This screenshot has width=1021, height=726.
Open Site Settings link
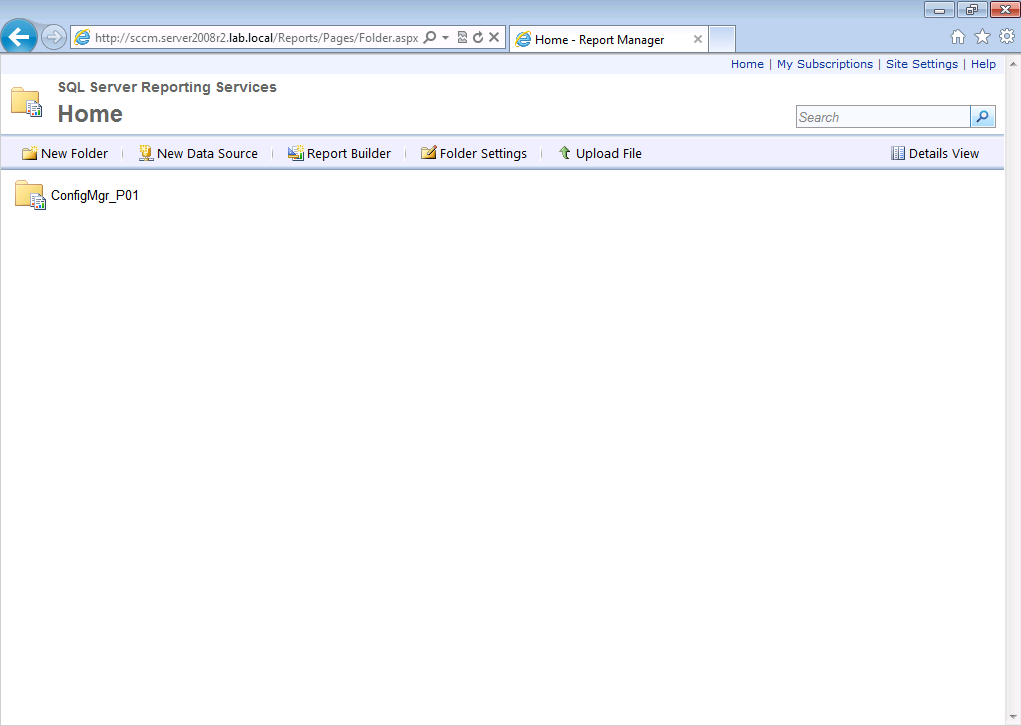921,64
